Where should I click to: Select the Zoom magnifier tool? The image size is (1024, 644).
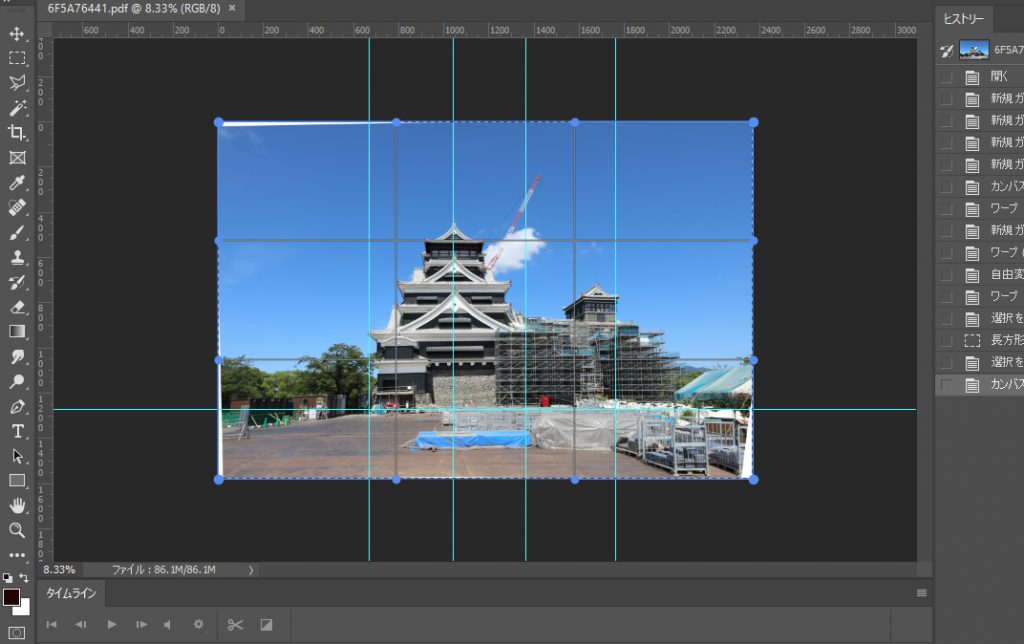point(17,530)
